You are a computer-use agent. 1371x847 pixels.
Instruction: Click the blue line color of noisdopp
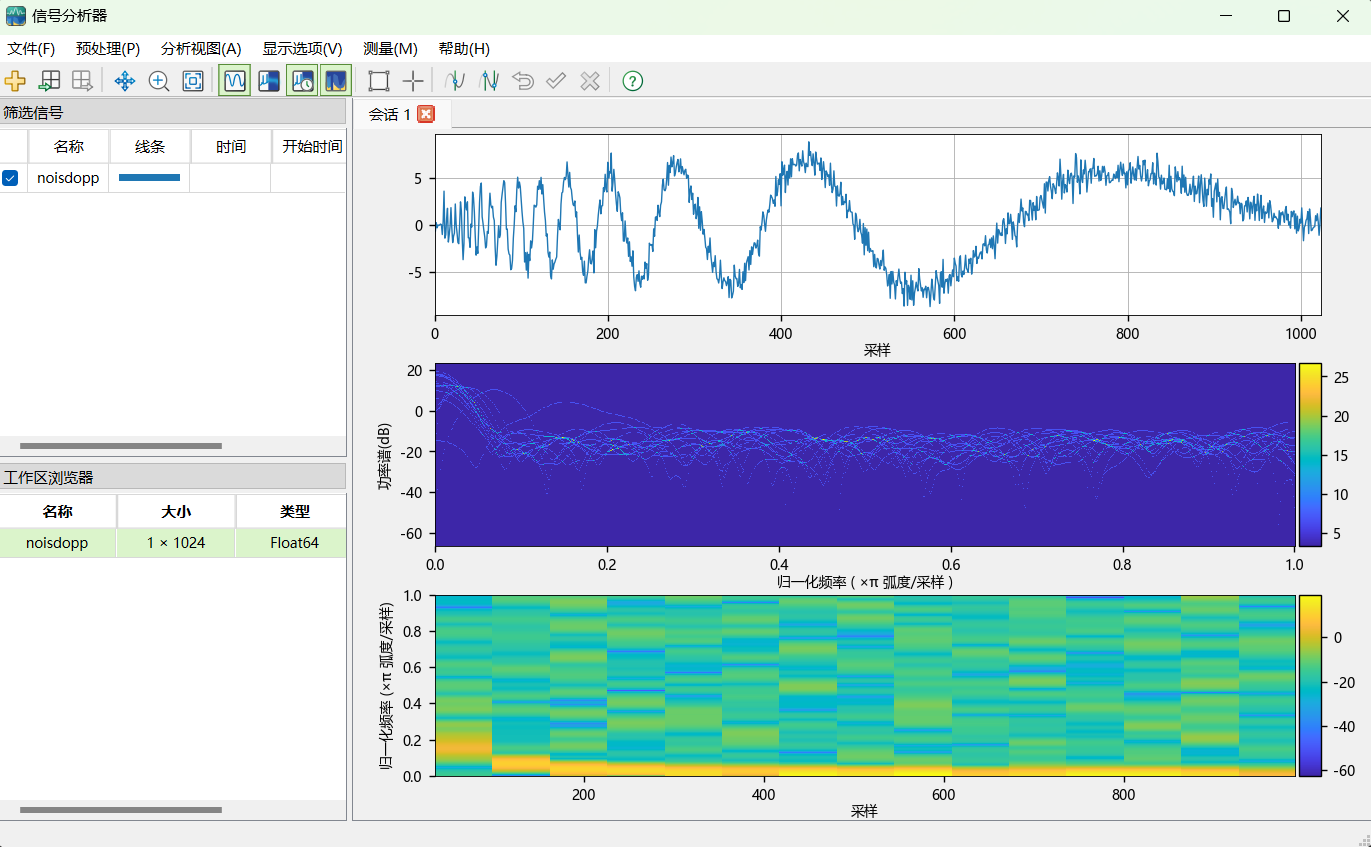coord(149,178)
